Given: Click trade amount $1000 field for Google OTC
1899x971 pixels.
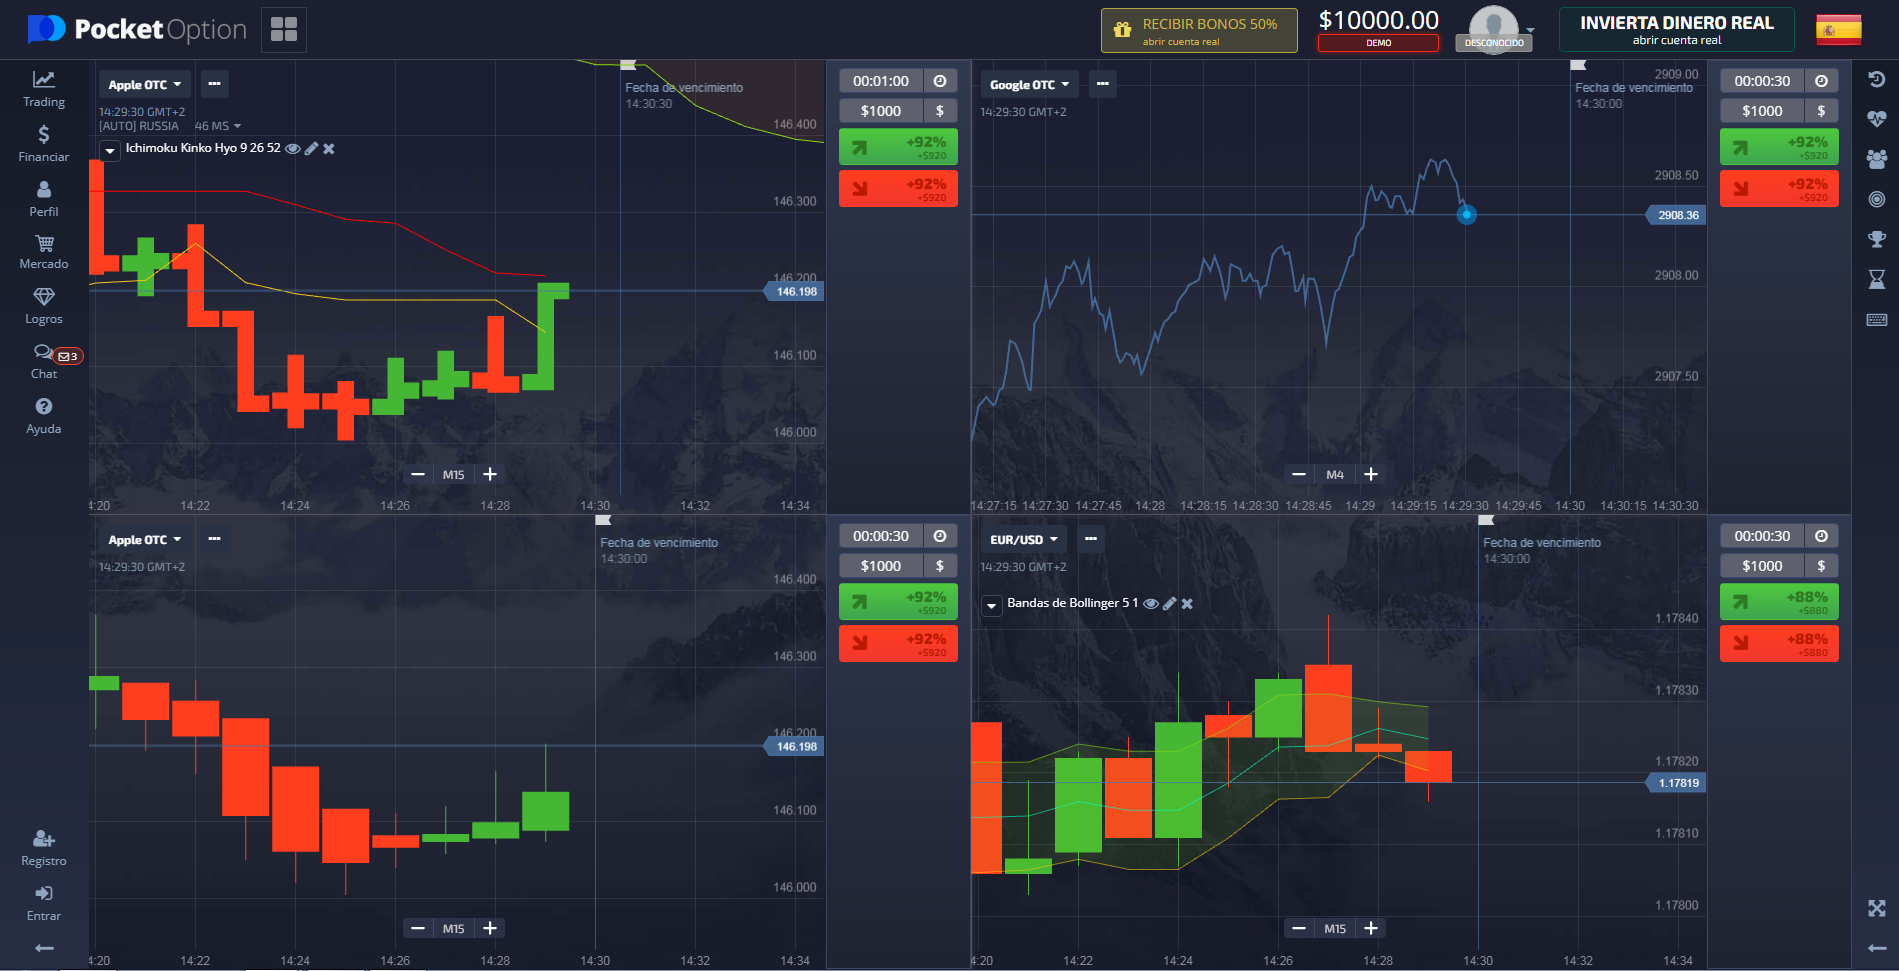Looking at the screenshot, I should (1762, 111).
